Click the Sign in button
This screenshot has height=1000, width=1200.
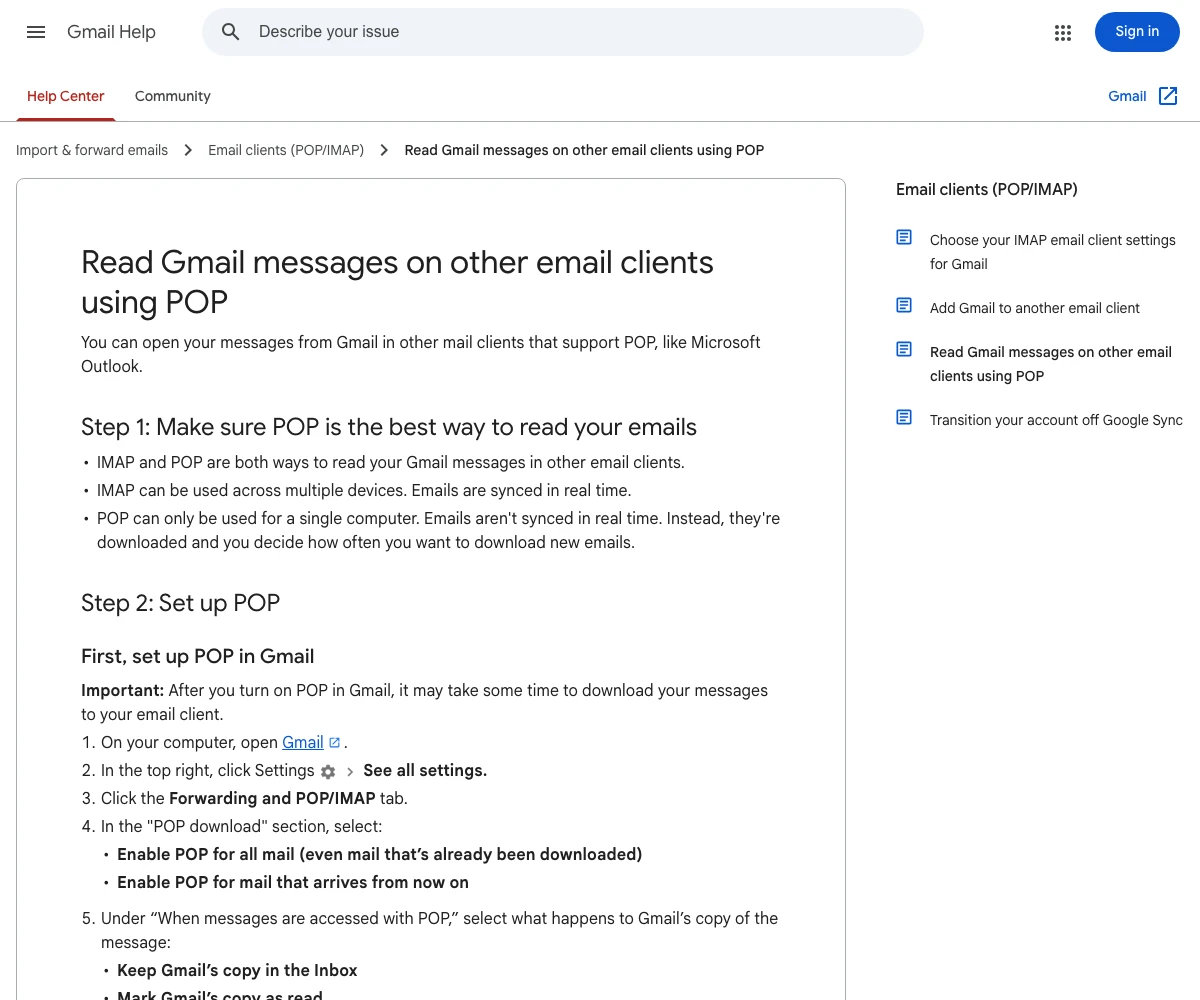click(x=1137, y=32)
